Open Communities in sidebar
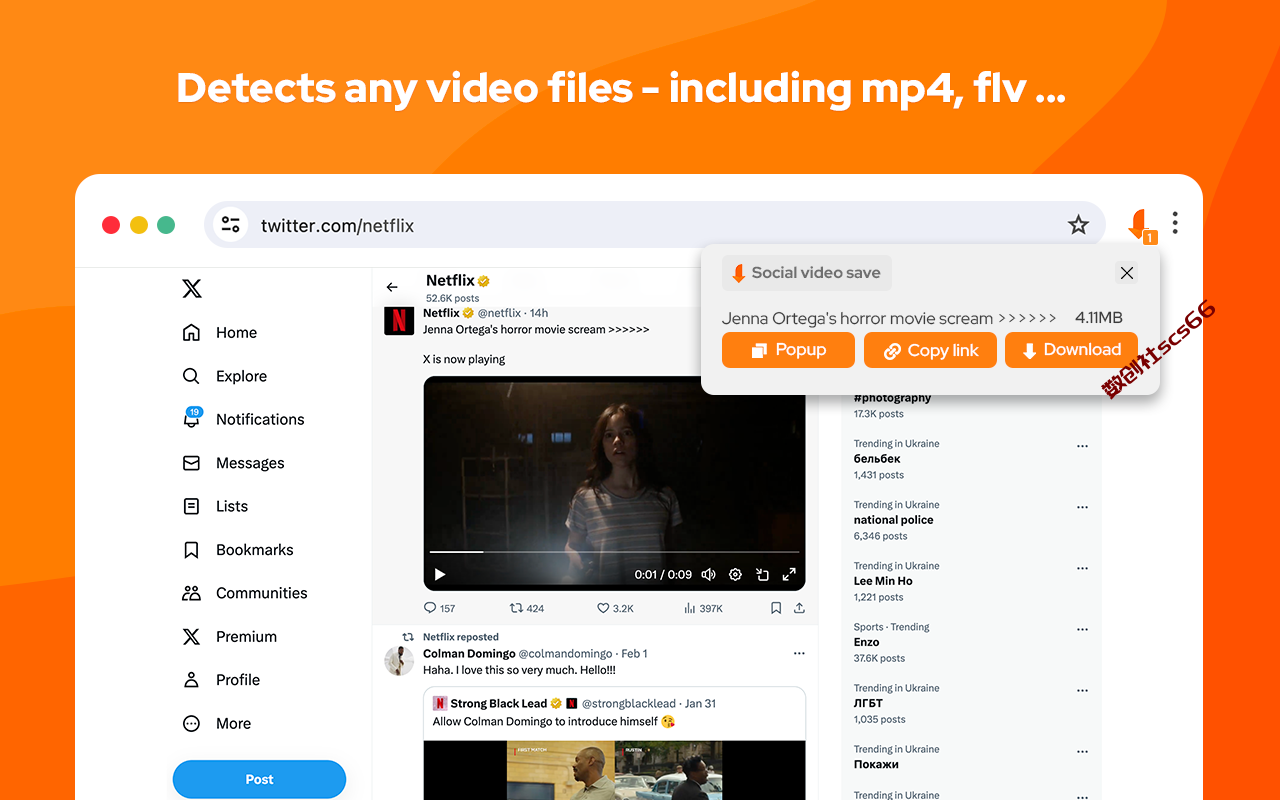This screenshot has width=1280, height=800. pyautogui.click(x=244, y=593)
